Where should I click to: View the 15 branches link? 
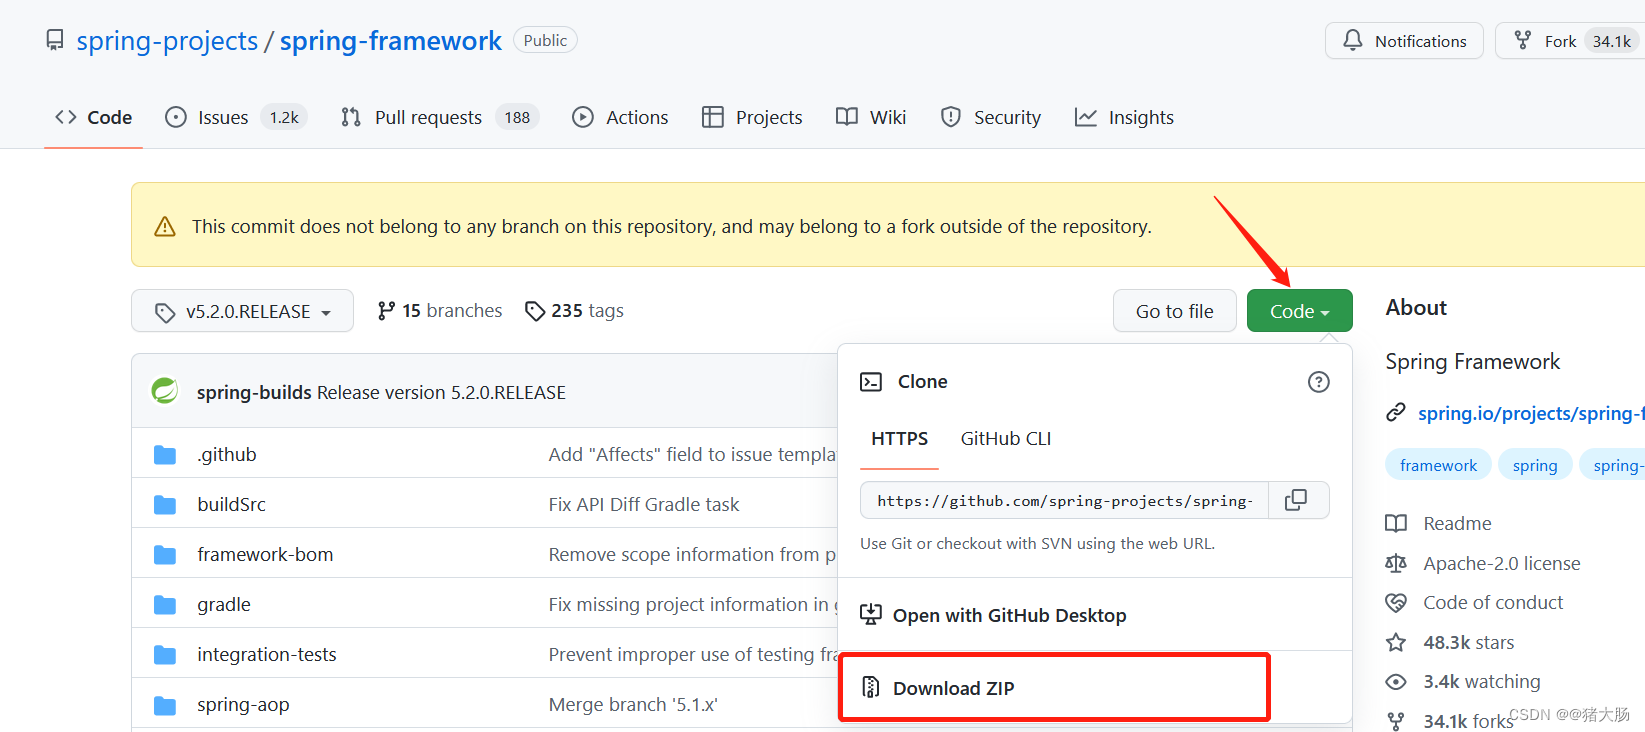440,311
